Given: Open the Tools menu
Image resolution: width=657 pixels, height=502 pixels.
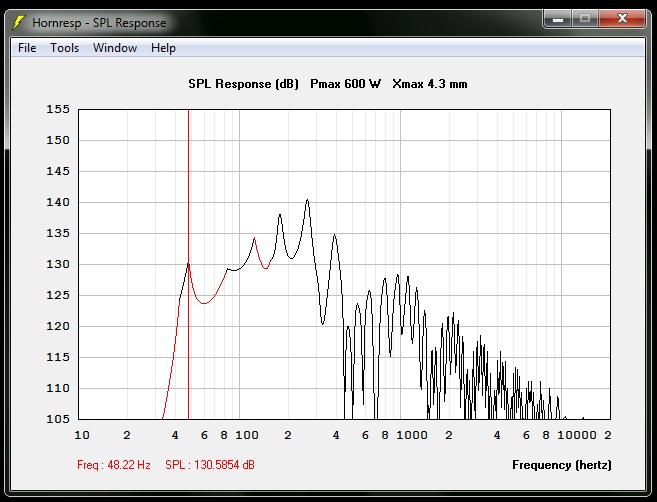Looking at the screenshot, I should pyautogui.click(x=65, y=48).
